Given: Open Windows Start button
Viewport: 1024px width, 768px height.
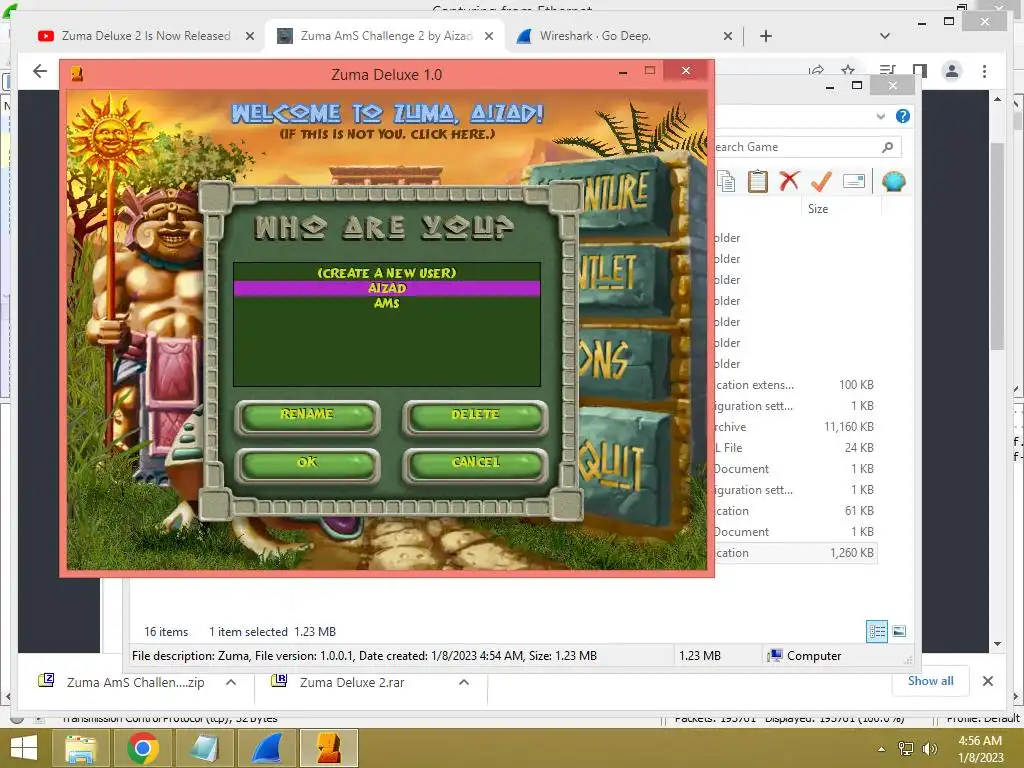Looking at the screenshot, I should point(24,748).
